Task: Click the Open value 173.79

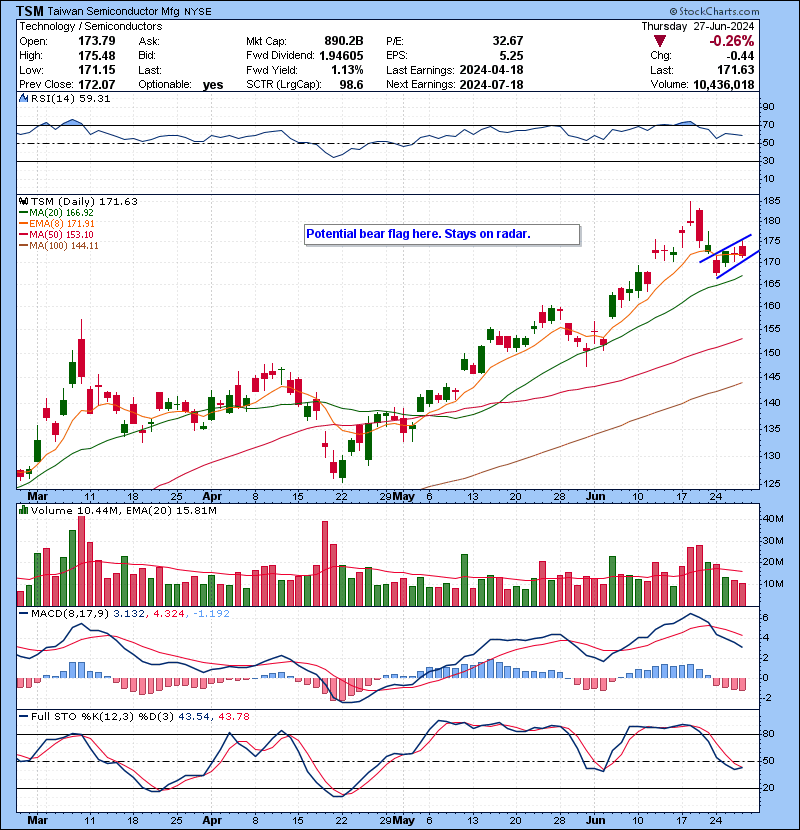Action: (97, 41)
